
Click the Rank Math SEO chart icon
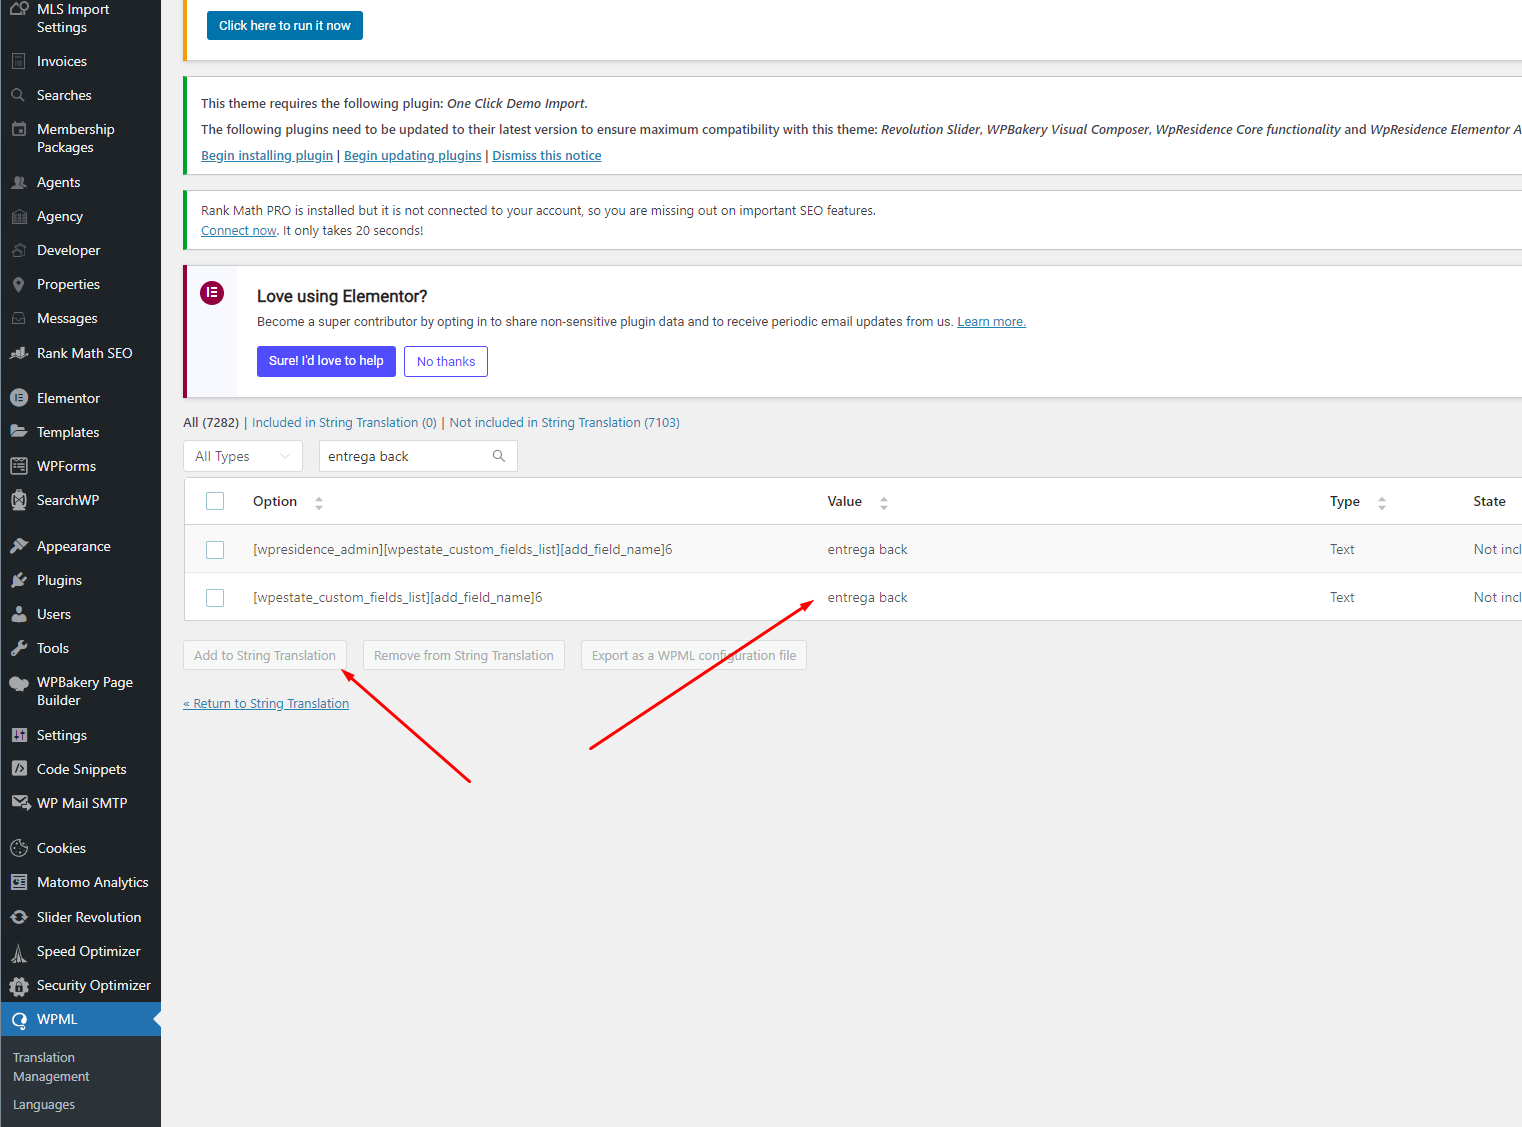19,353
